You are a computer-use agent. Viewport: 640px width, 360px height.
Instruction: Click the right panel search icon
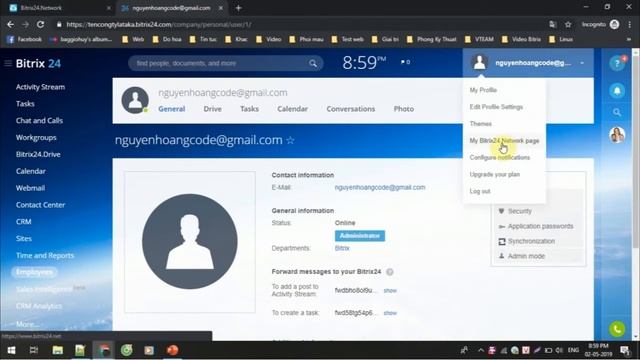coord(617,112)
